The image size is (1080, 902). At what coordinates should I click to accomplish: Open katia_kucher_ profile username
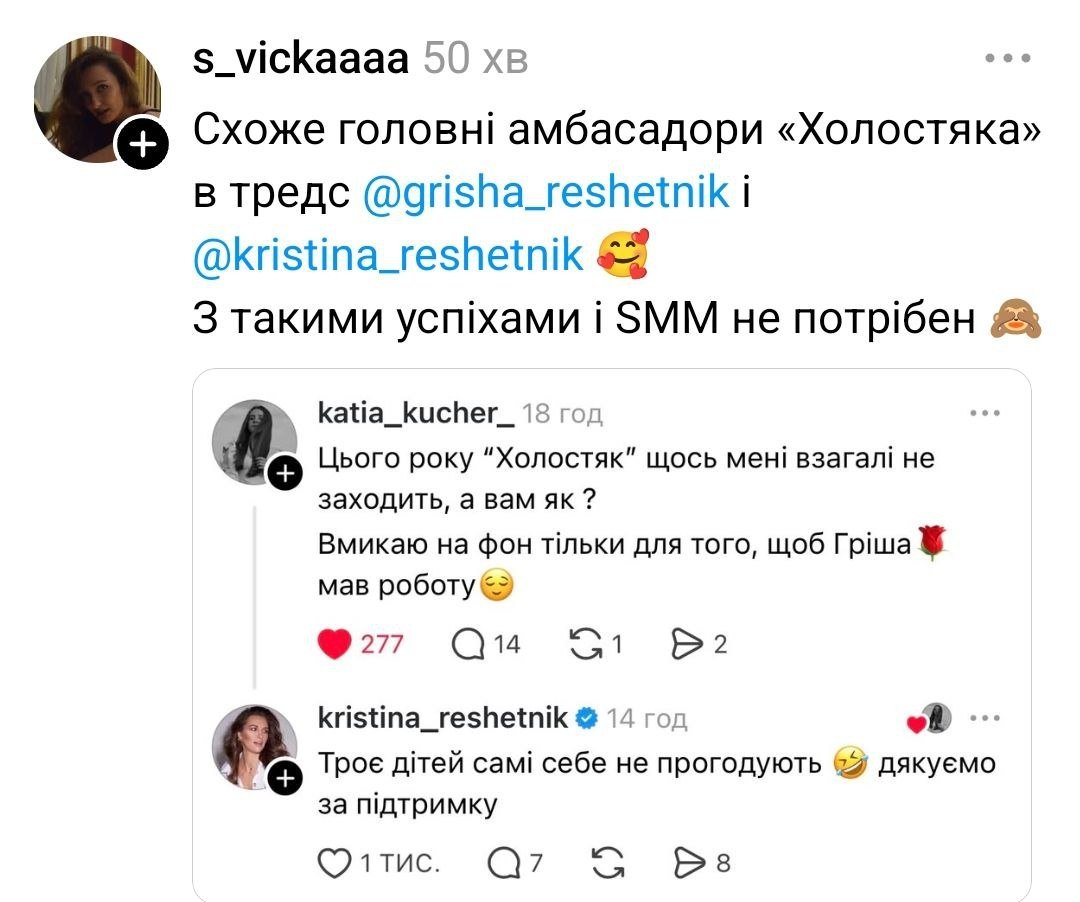(415, 413)
